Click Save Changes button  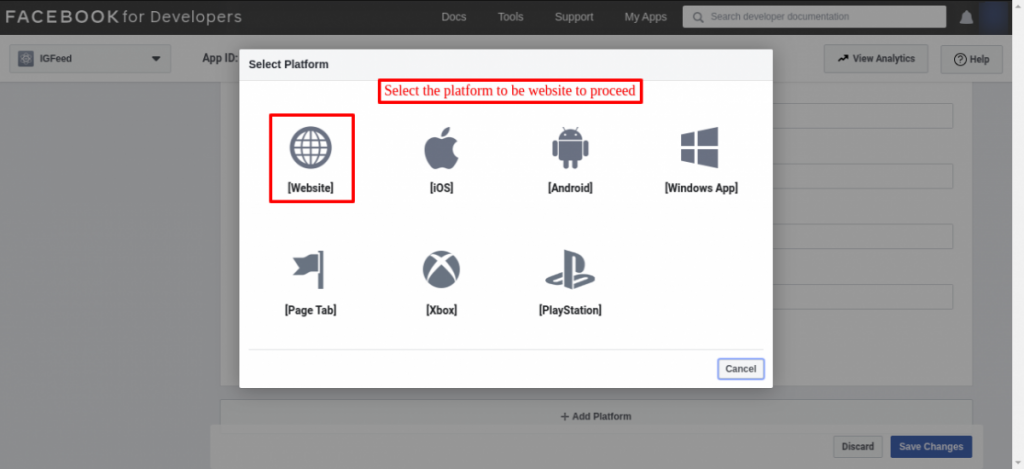[x=931, y=447]
